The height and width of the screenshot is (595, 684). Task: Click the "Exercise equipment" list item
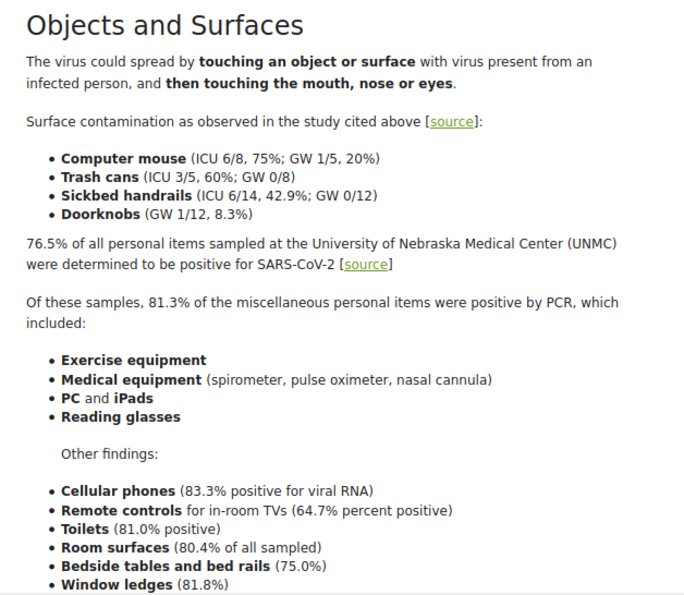tap(133, 361)
